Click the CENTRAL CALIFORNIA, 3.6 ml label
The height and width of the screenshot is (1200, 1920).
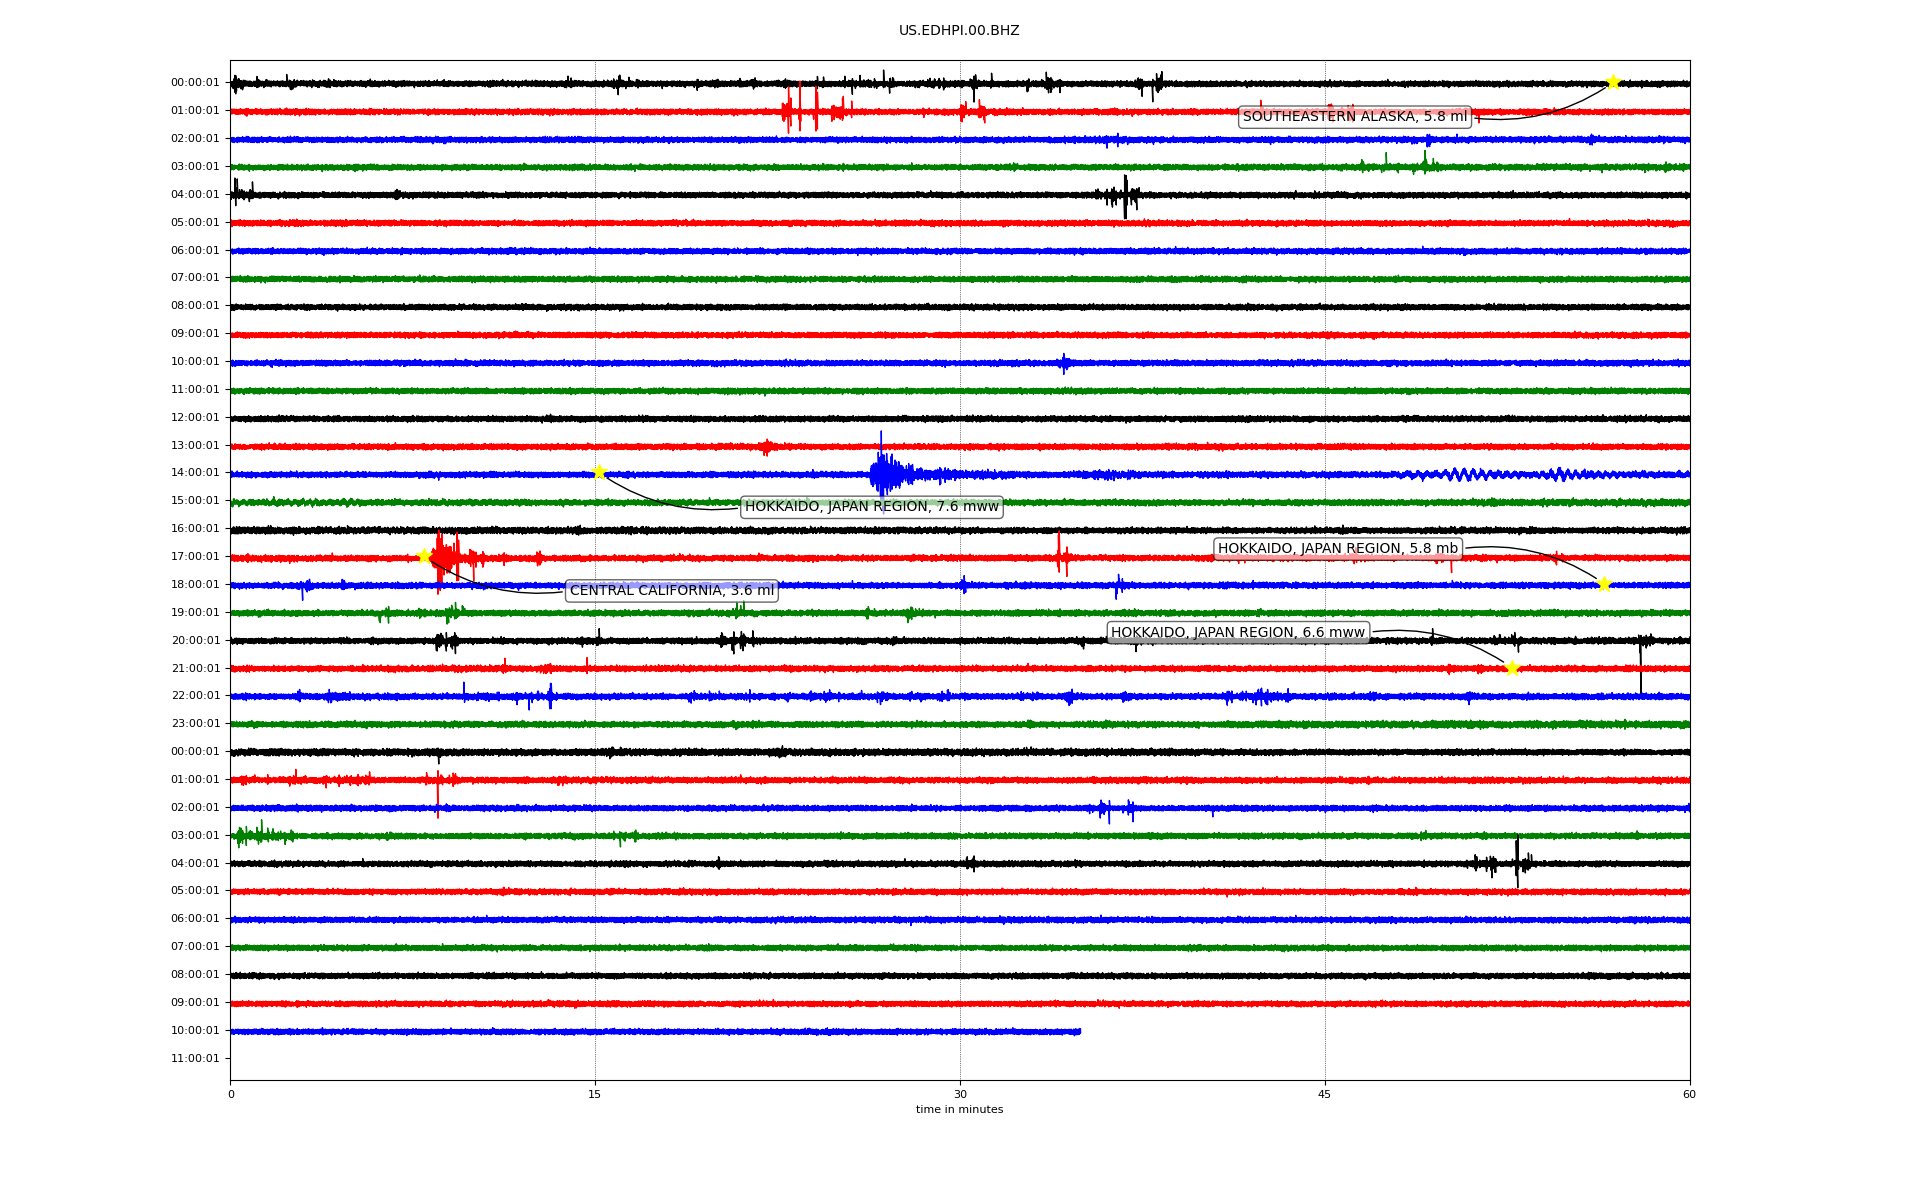[671, 591]
